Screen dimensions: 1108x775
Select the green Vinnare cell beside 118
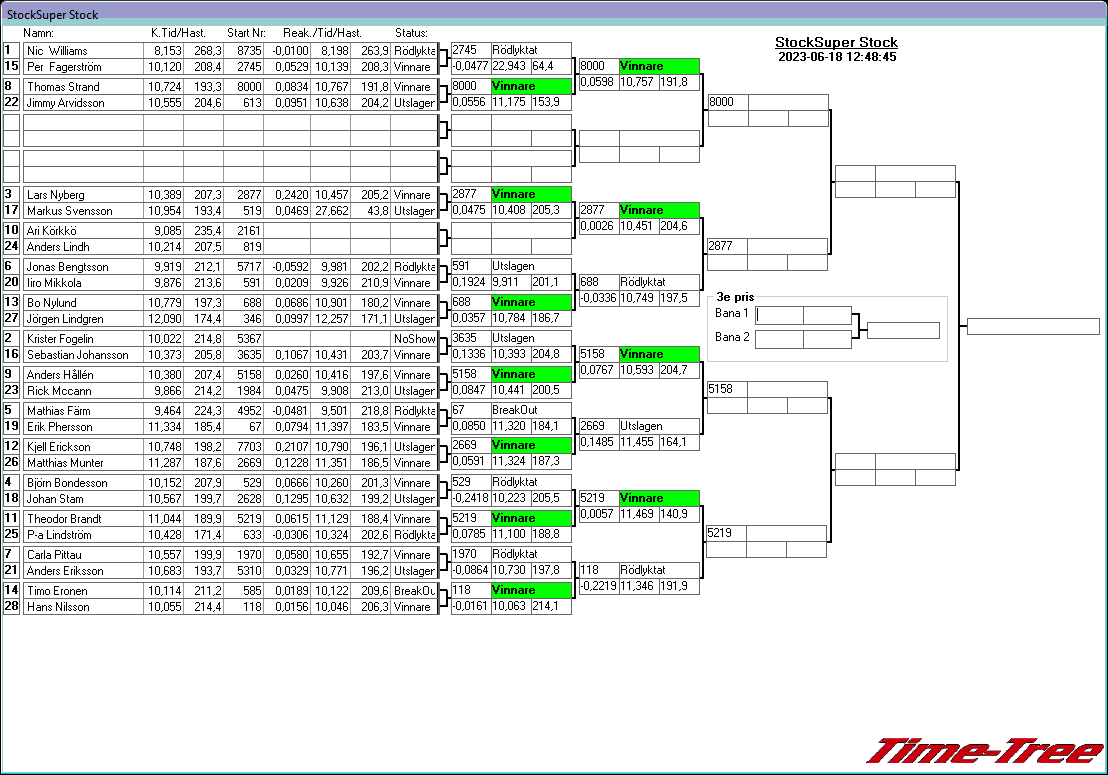(x=530, y=590)
